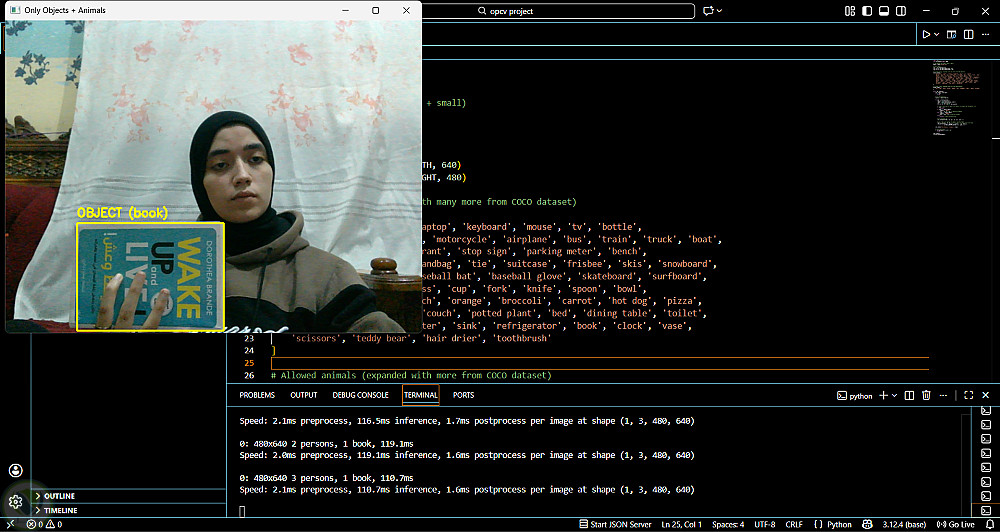Switch to the OUTPUT tab
Viewport: 1000px width, 532px height.
(304, 395)
